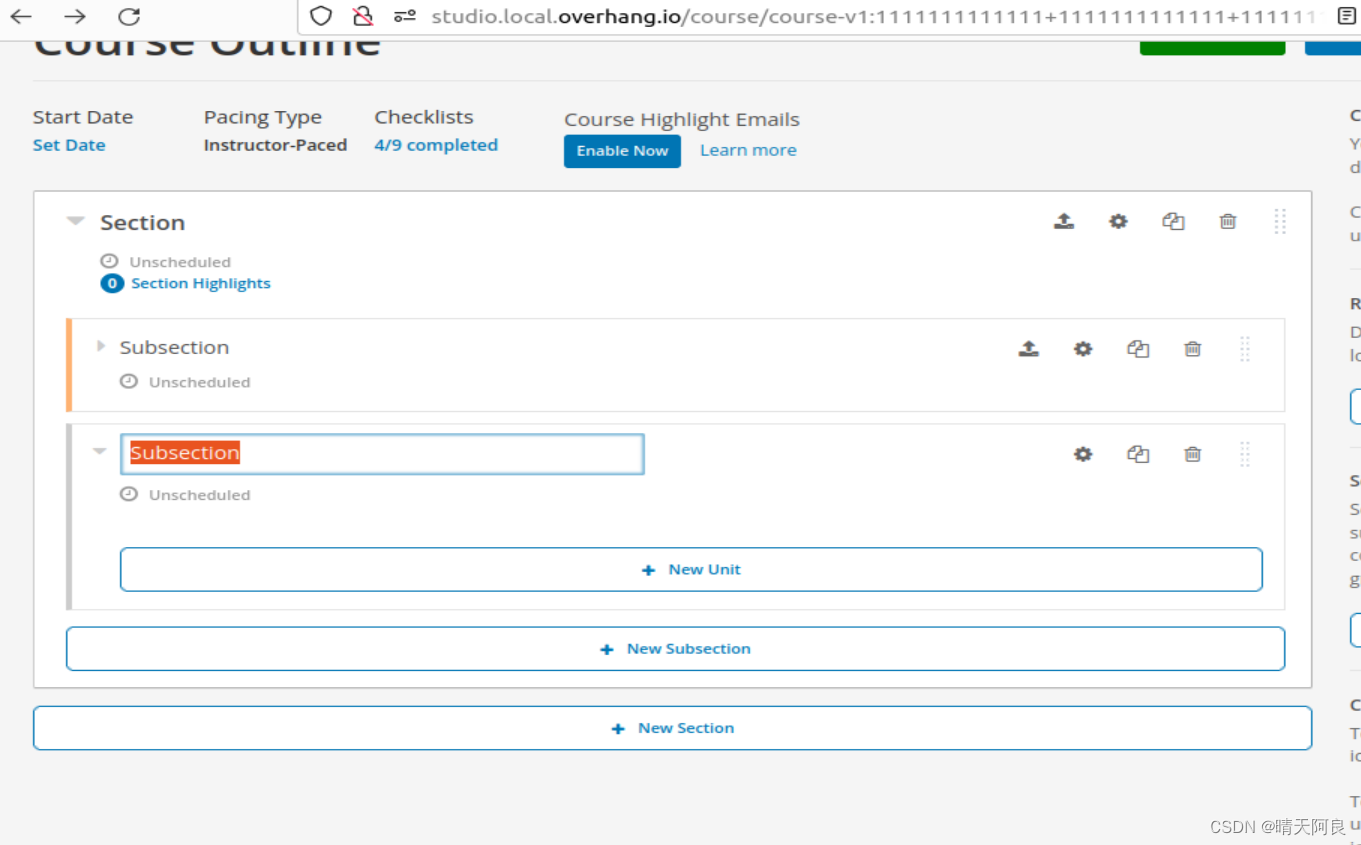The image size is (1361, 845).
Task: Click the Learn more link
Action: pos(748,150)
